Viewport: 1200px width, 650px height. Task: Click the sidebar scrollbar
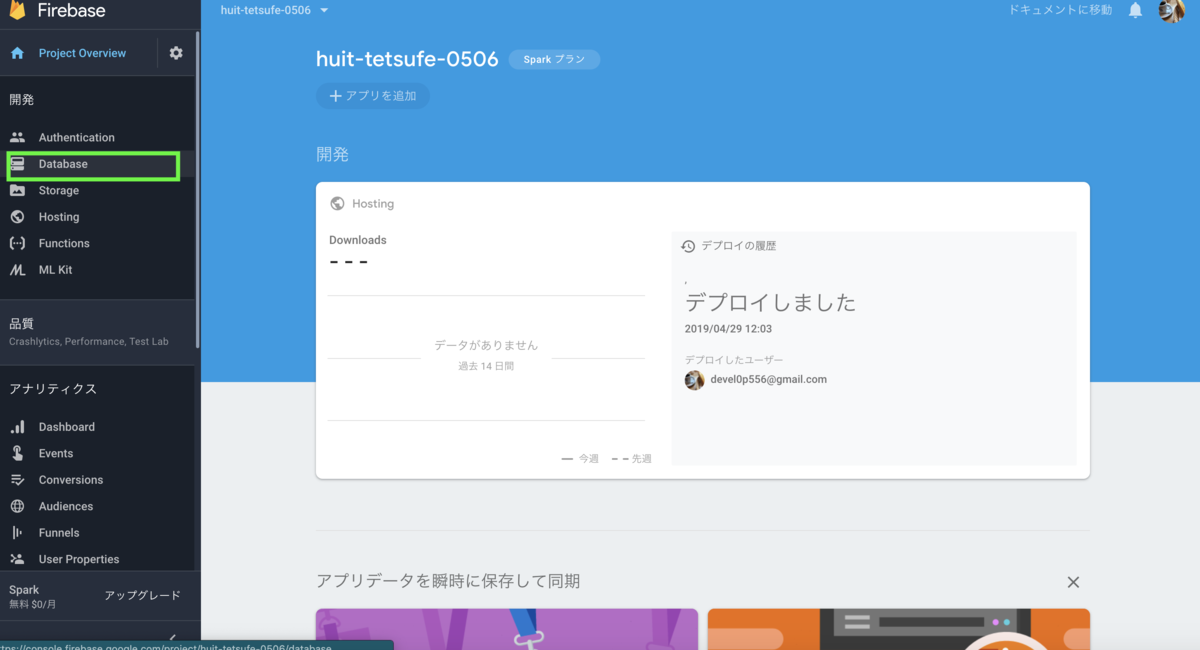click(198, 190)
